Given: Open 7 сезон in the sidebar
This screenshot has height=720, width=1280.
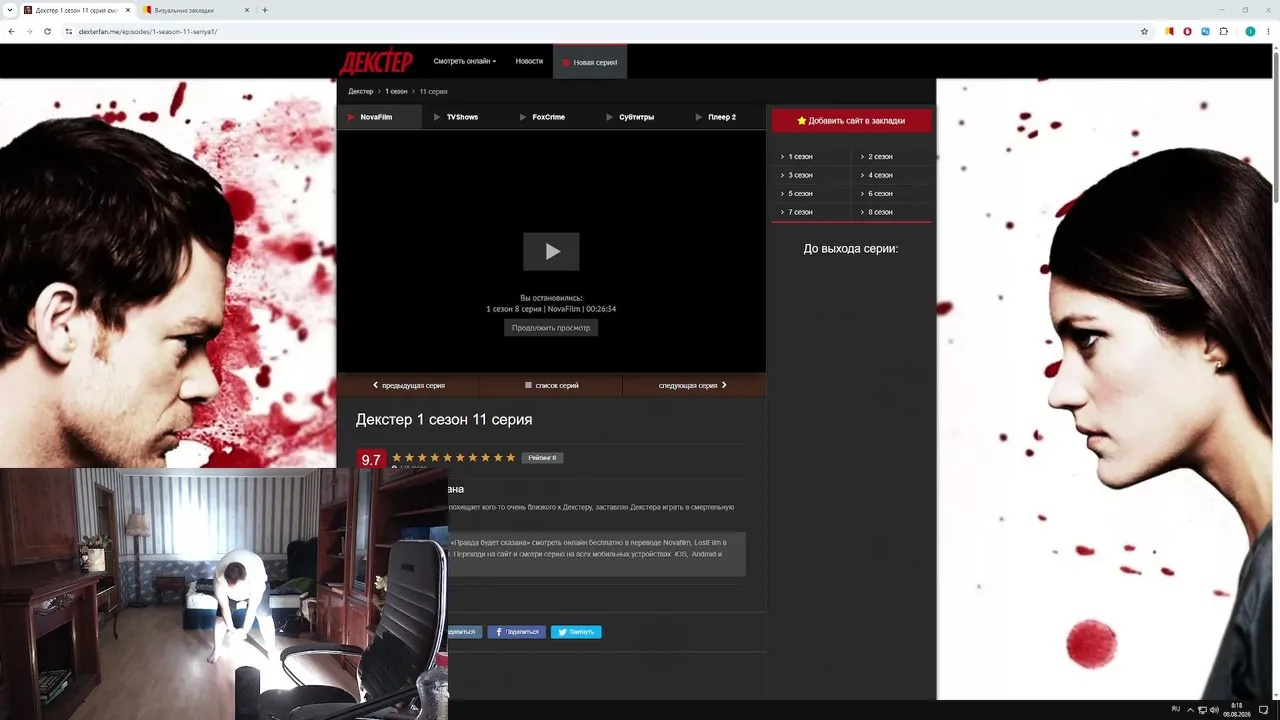Looking at the screenshot, I should point(799,212).
